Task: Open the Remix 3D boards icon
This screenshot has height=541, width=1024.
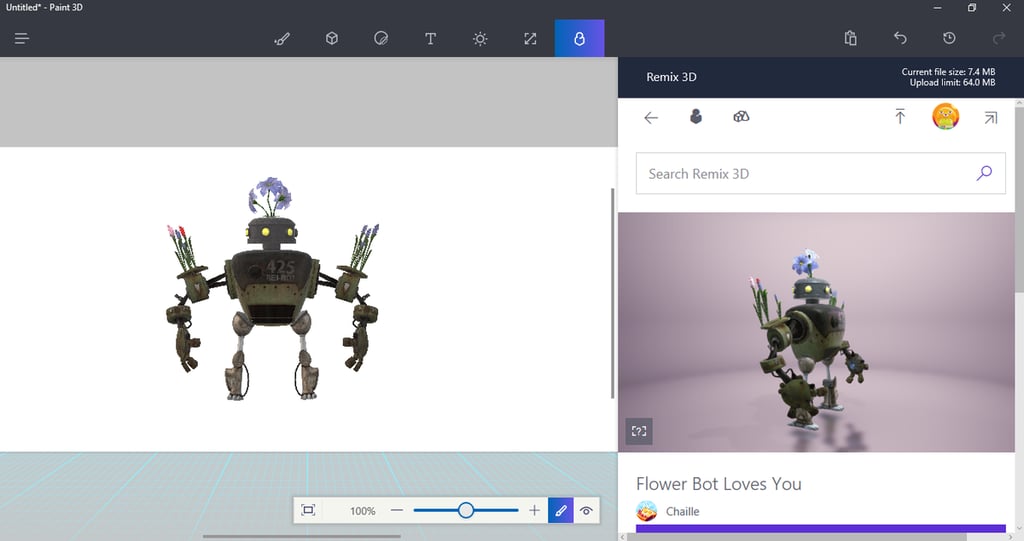Action: pos(741,117)
